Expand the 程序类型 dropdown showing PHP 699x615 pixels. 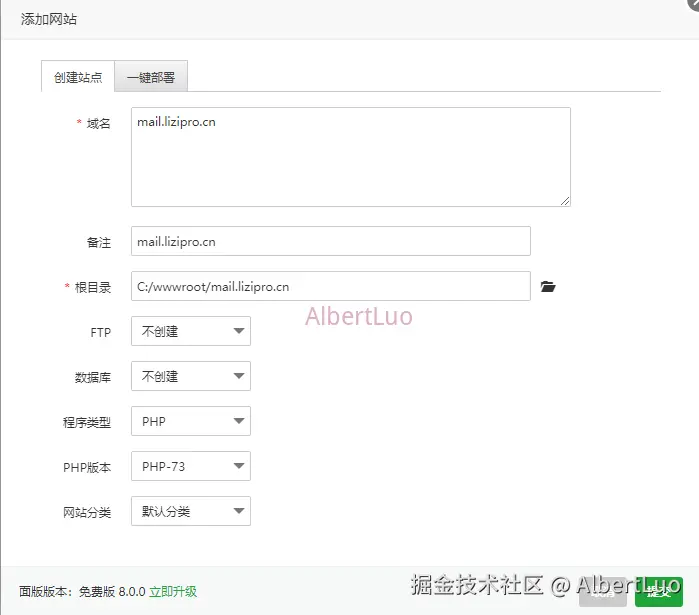click(x=191, y=421)
